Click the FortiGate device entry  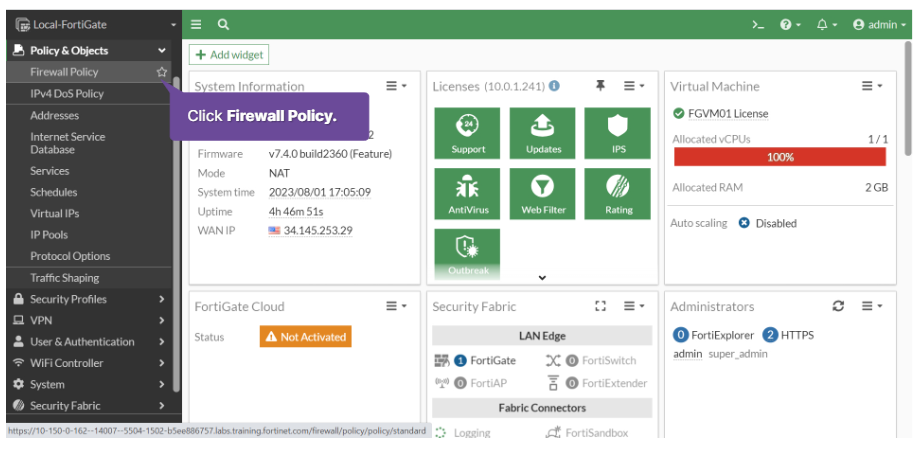click(476, 361)
